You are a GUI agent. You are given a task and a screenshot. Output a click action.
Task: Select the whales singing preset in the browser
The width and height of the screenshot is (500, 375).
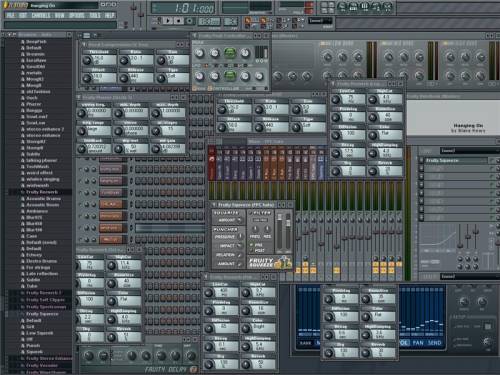[x=43, y=179]
